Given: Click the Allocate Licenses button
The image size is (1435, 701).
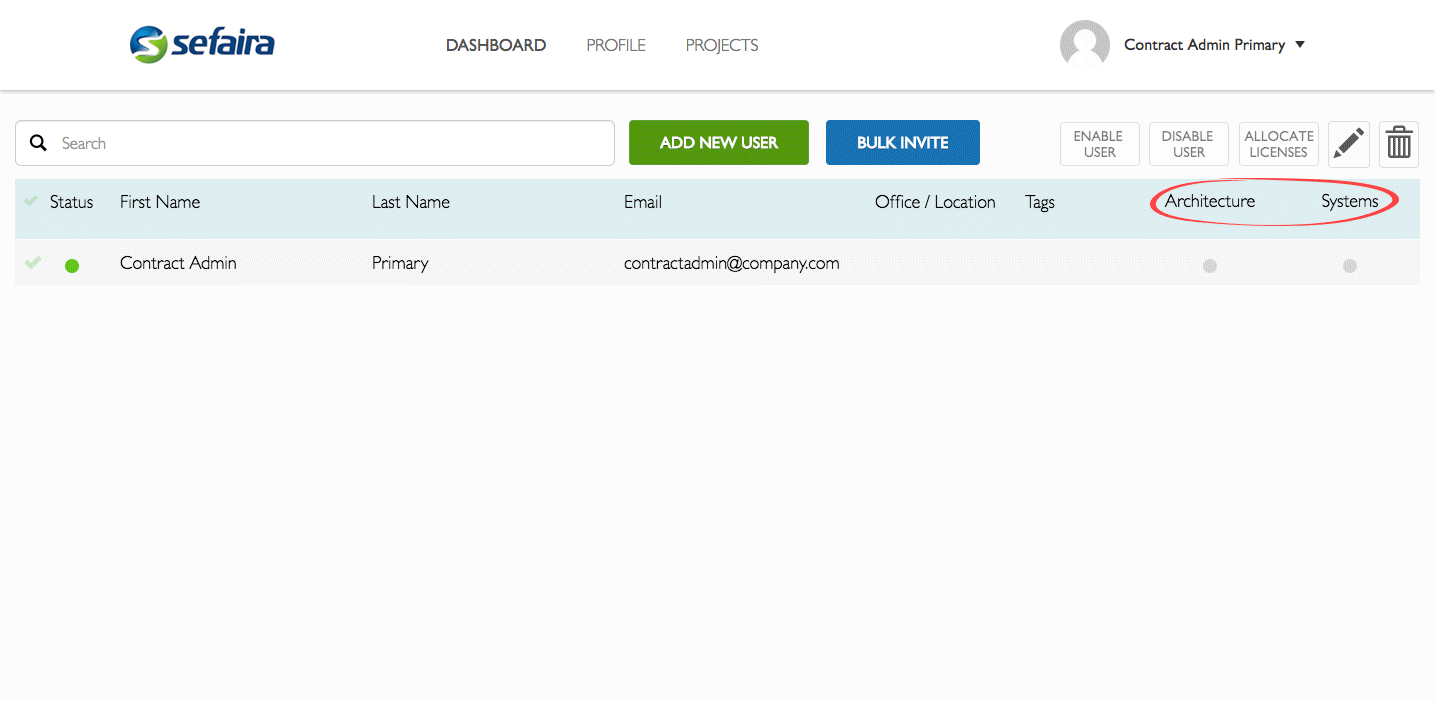Looking at the screenshot, I should click(1279, 144).
